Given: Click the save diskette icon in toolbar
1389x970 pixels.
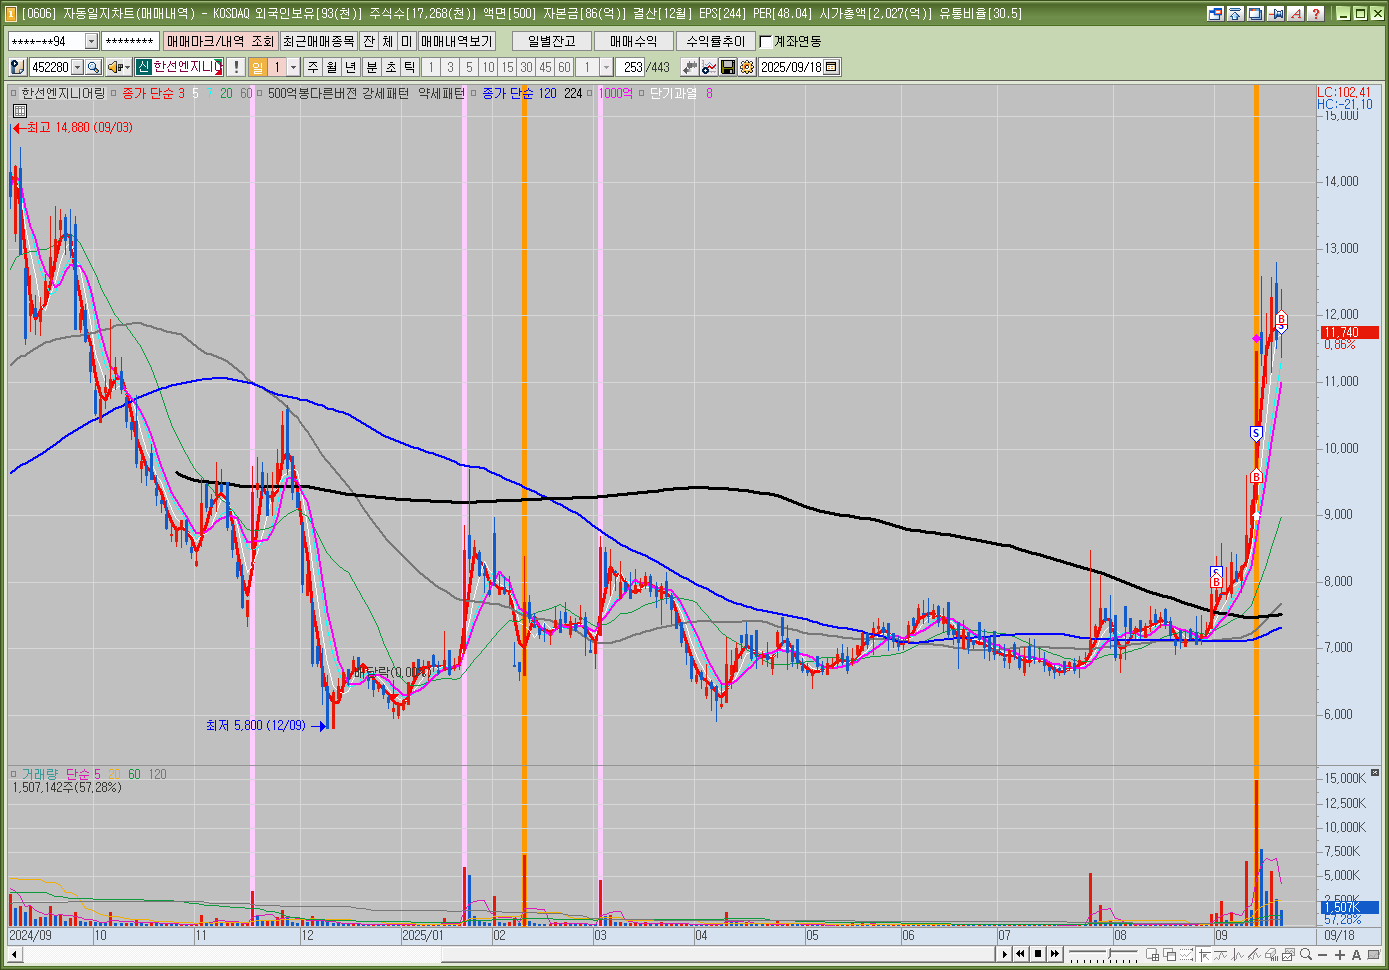Looking at the screenshot, I should [x=728, y=67].
